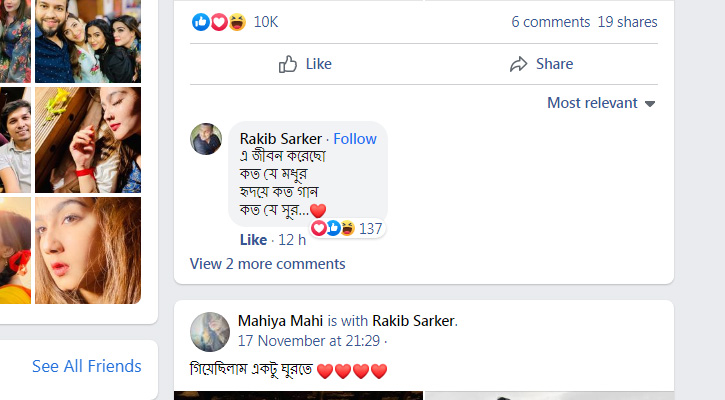Open tagged Rakib Sarker in post header

point(414,321)
